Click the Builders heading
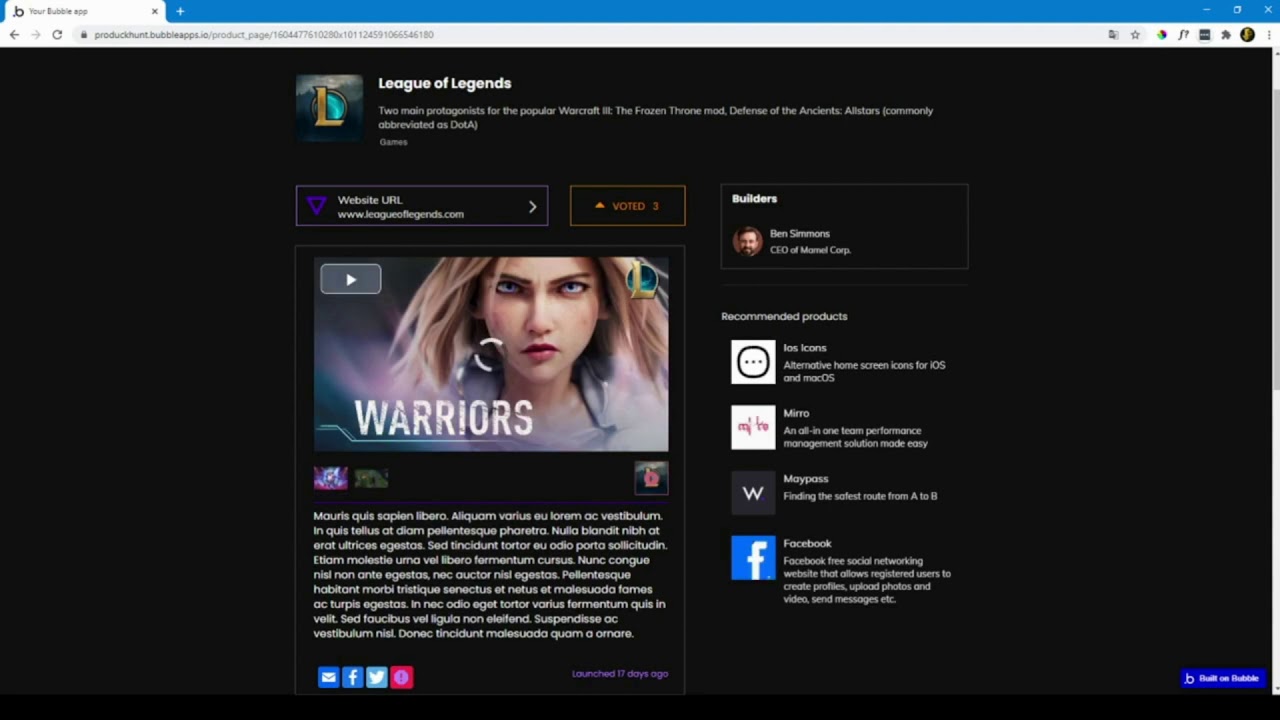1280x720 pixels. 754,199
